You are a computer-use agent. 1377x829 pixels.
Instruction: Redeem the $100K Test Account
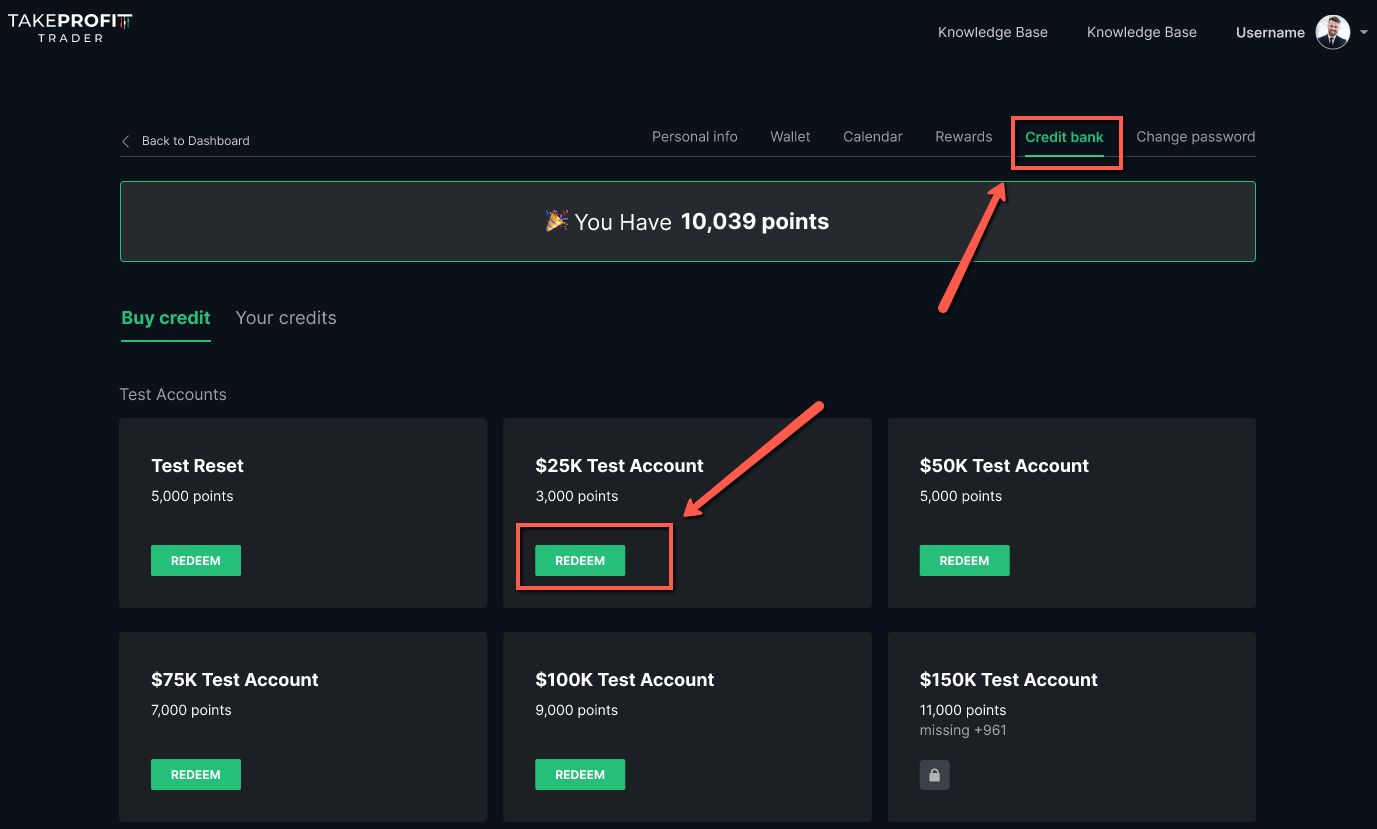point(580,775)
